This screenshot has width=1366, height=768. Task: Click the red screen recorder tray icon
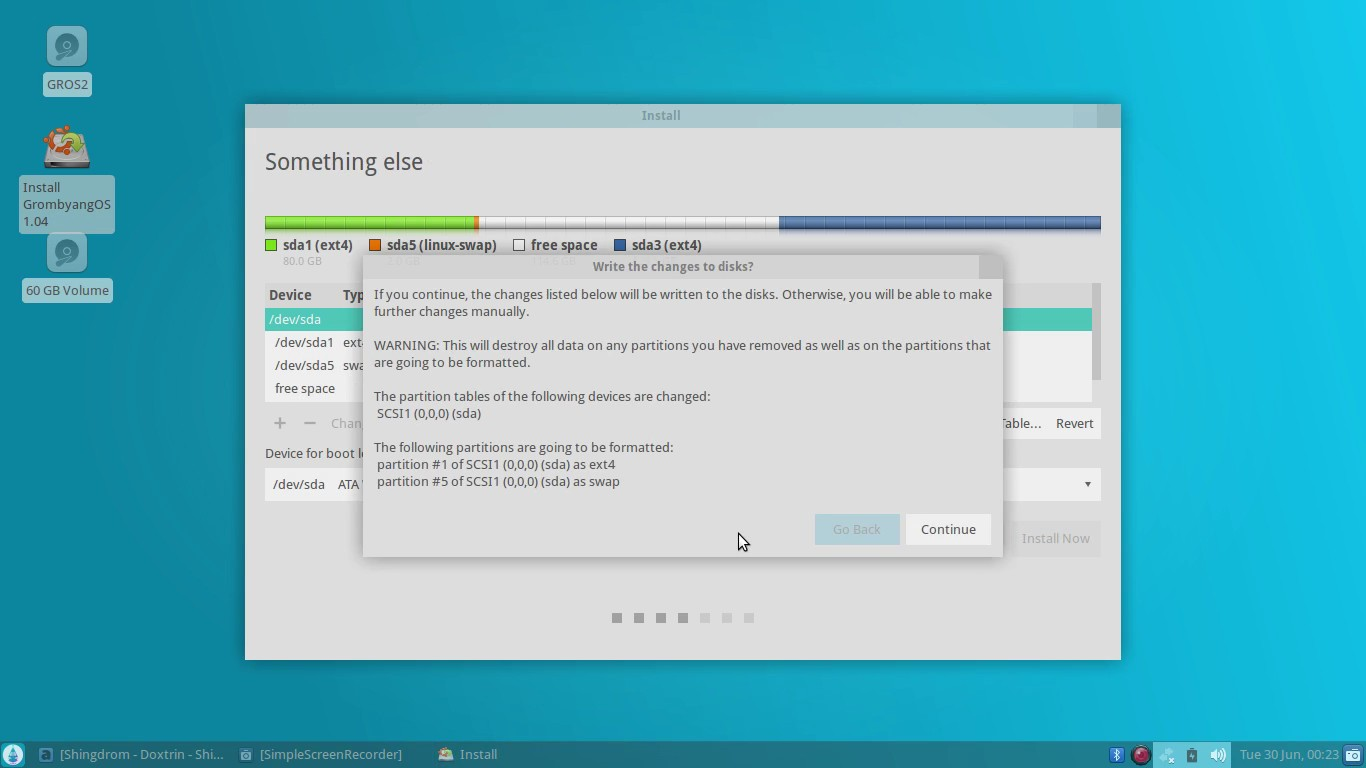(x=1141, y=755)
